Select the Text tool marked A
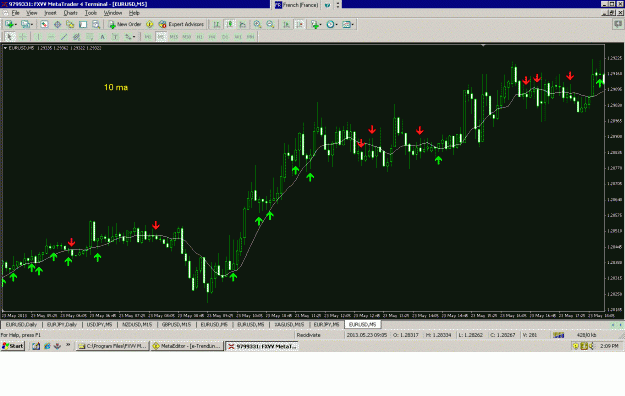 click(102, 37)
